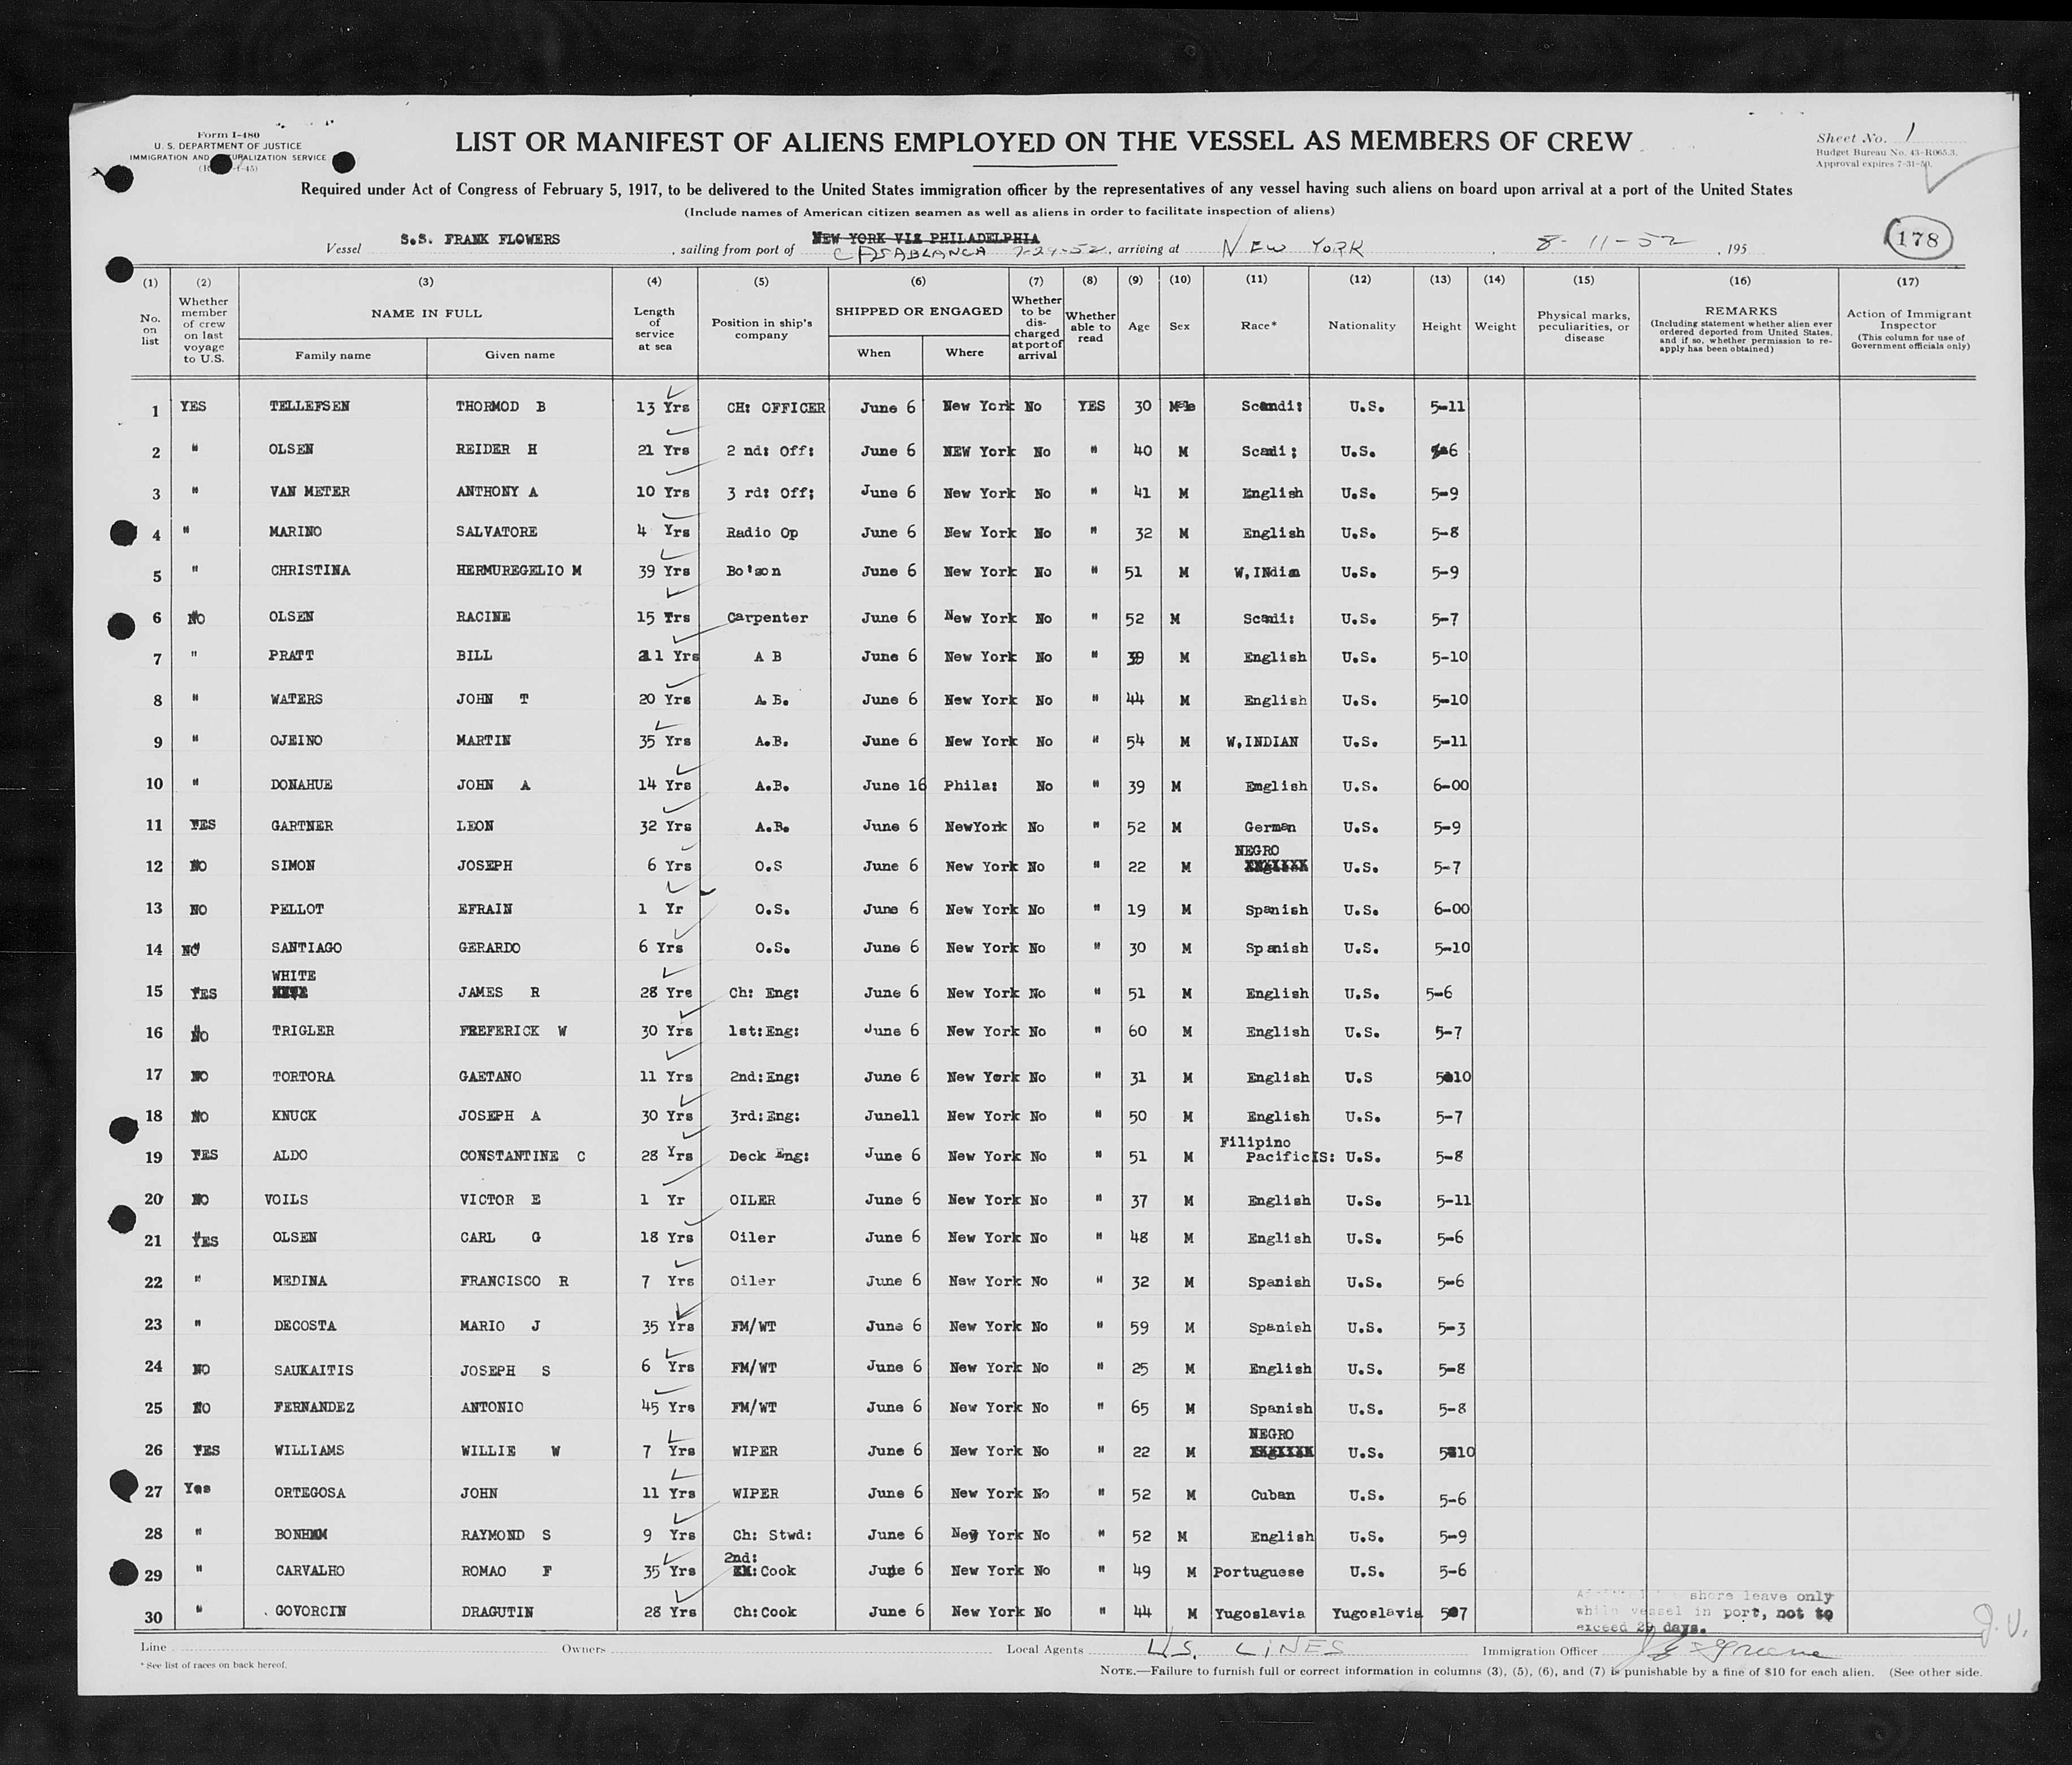
Task: Click the family name VAN METER
Action: (x=310, y=491)
